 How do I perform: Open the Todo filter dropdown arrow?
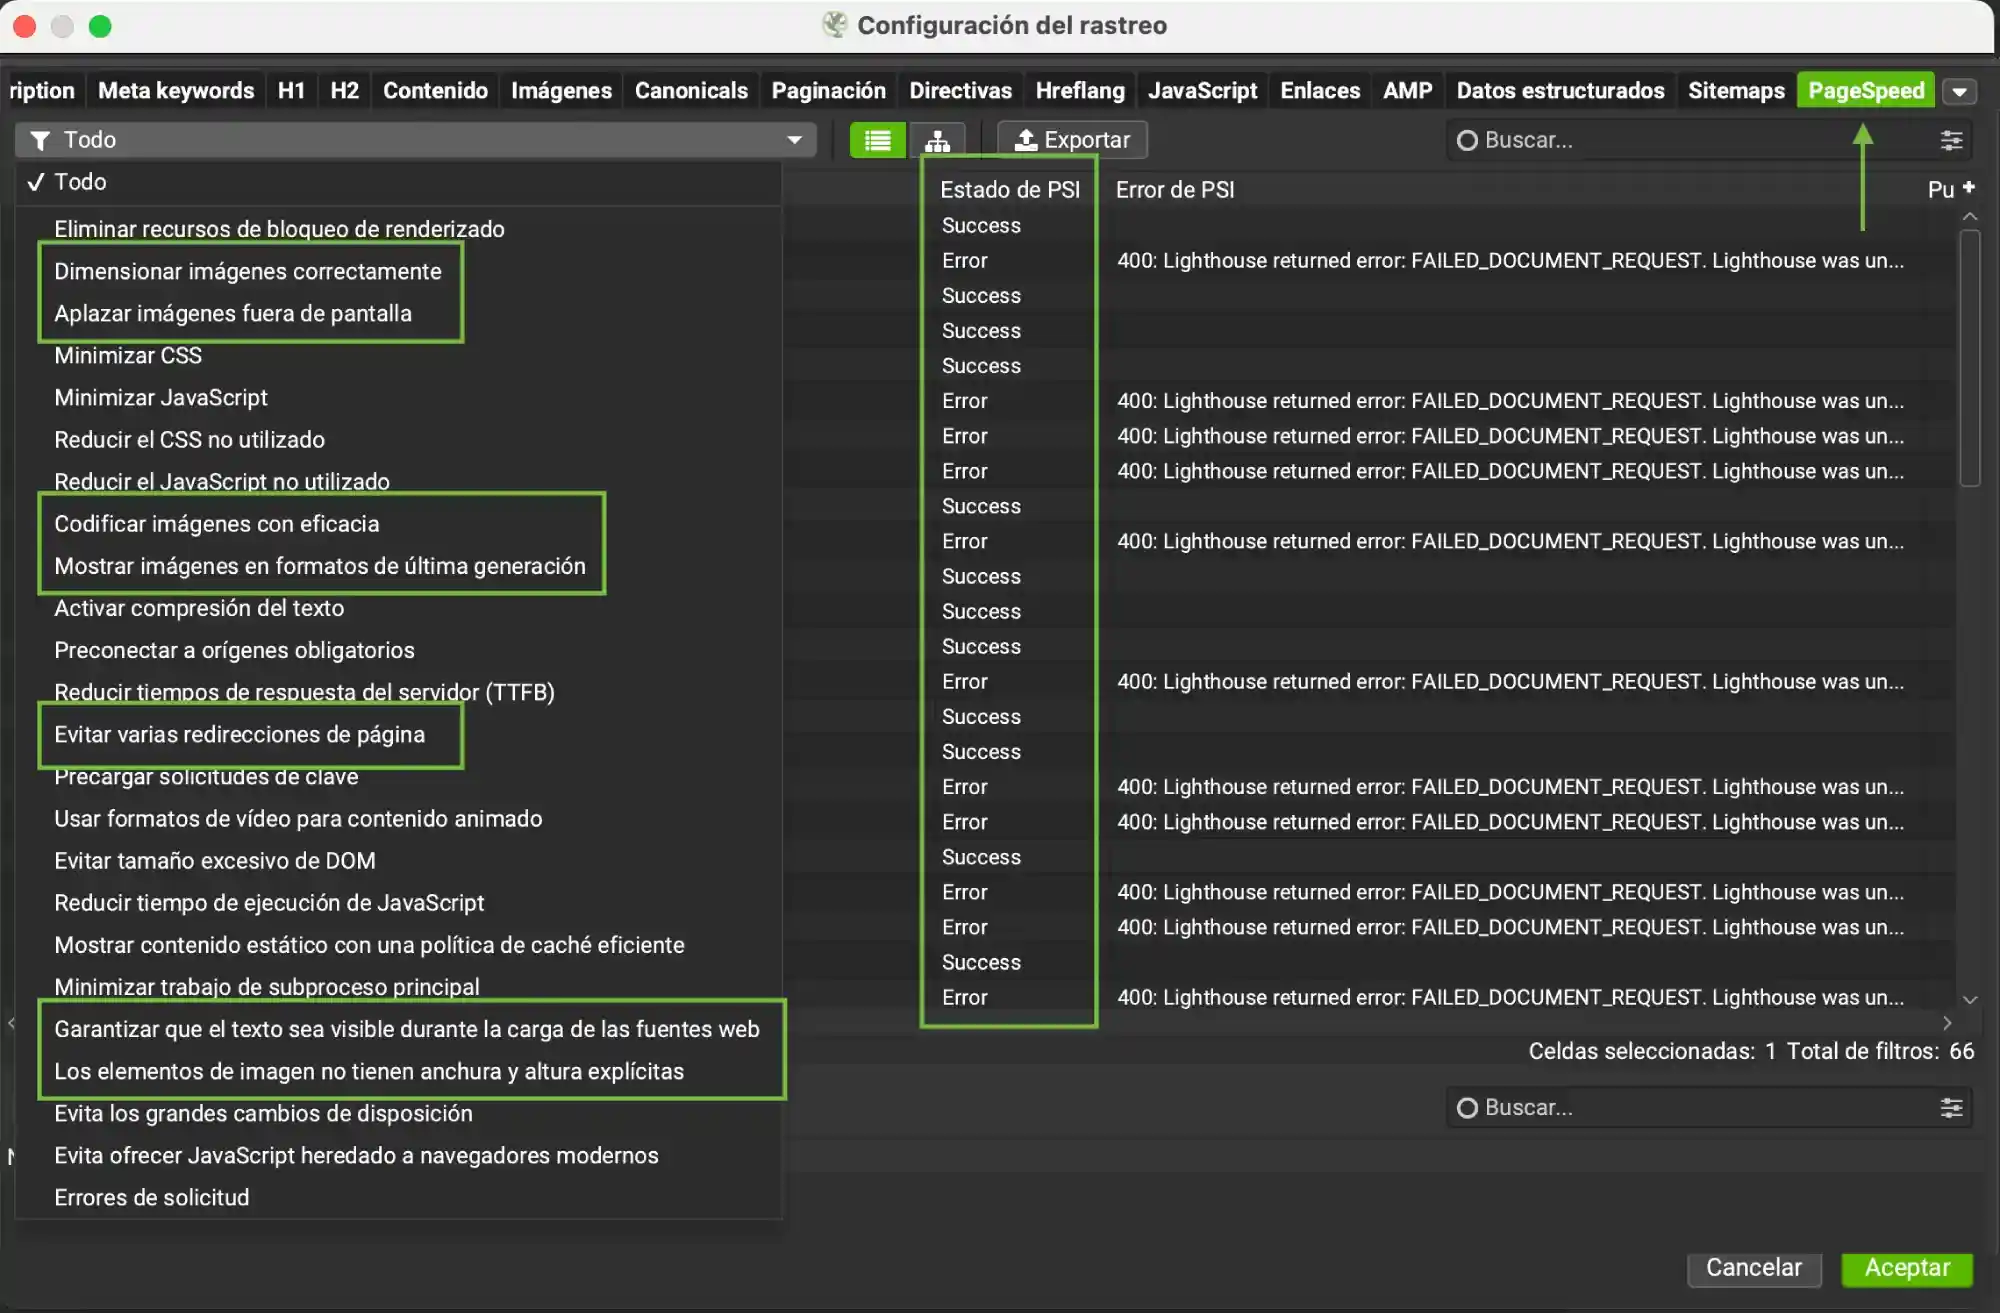pyautogui.click(x=794, y=140)
